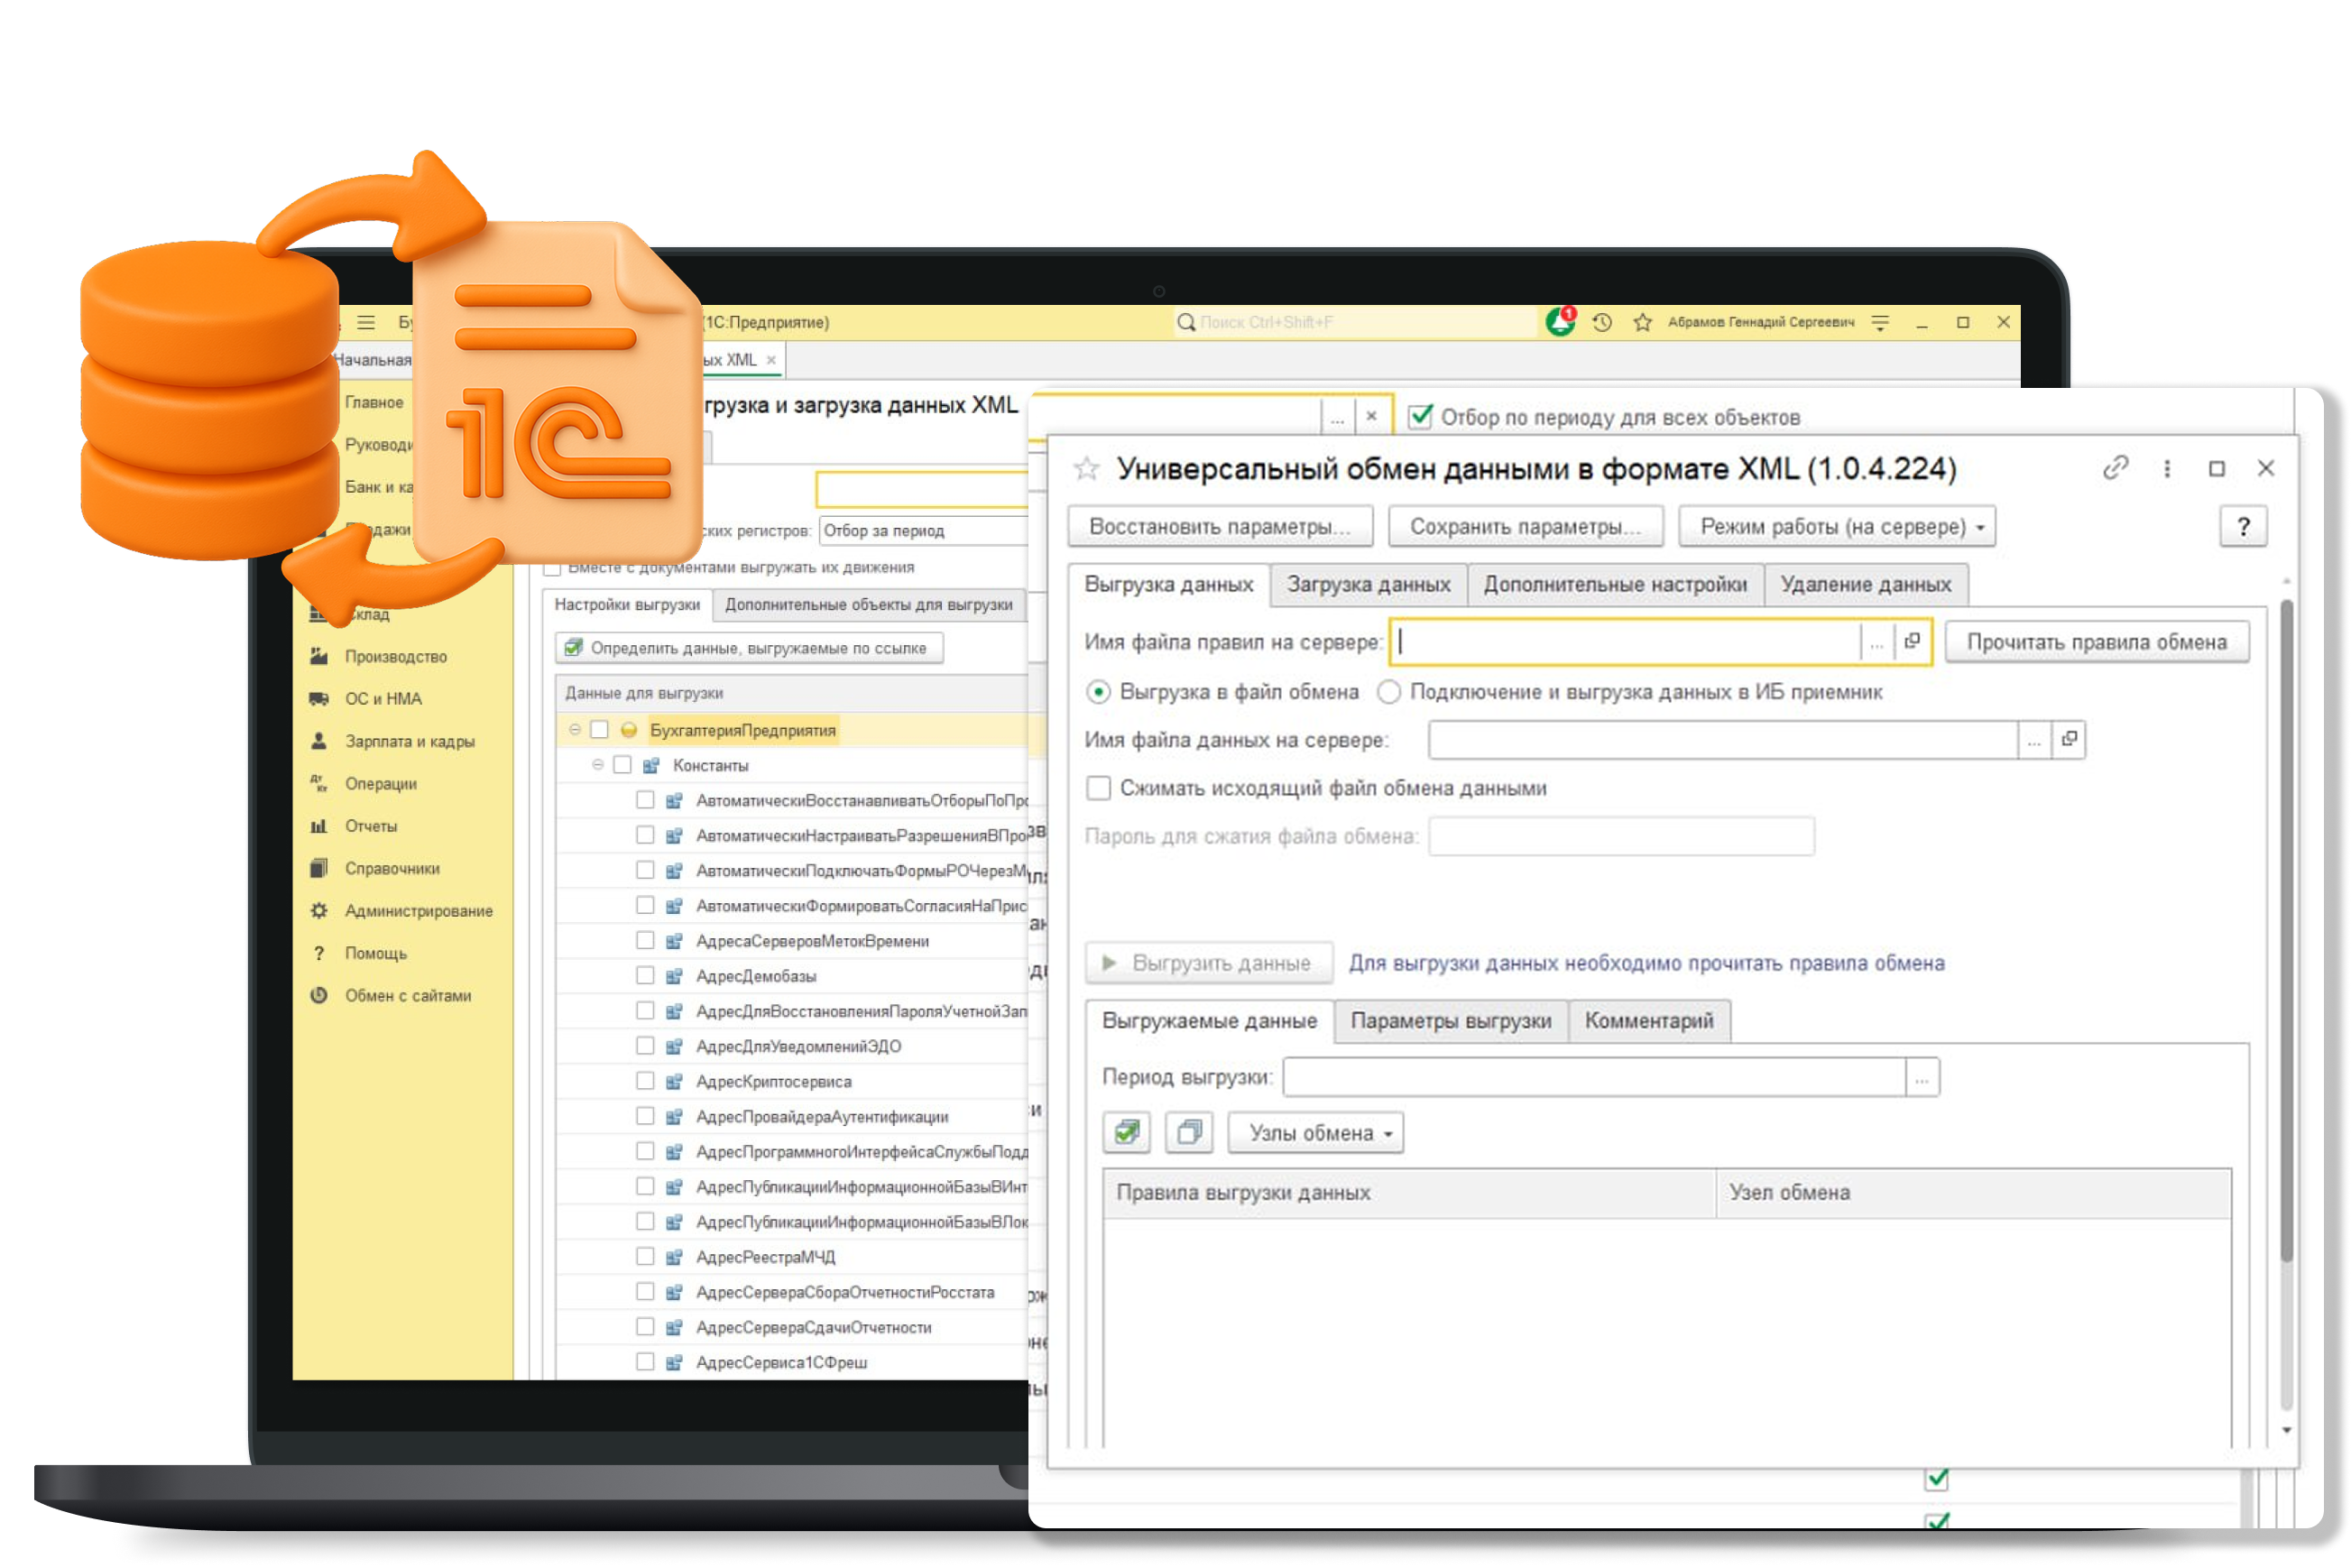Close the XML tab in main window
Screen dimensions: 2351x1568
771,360
